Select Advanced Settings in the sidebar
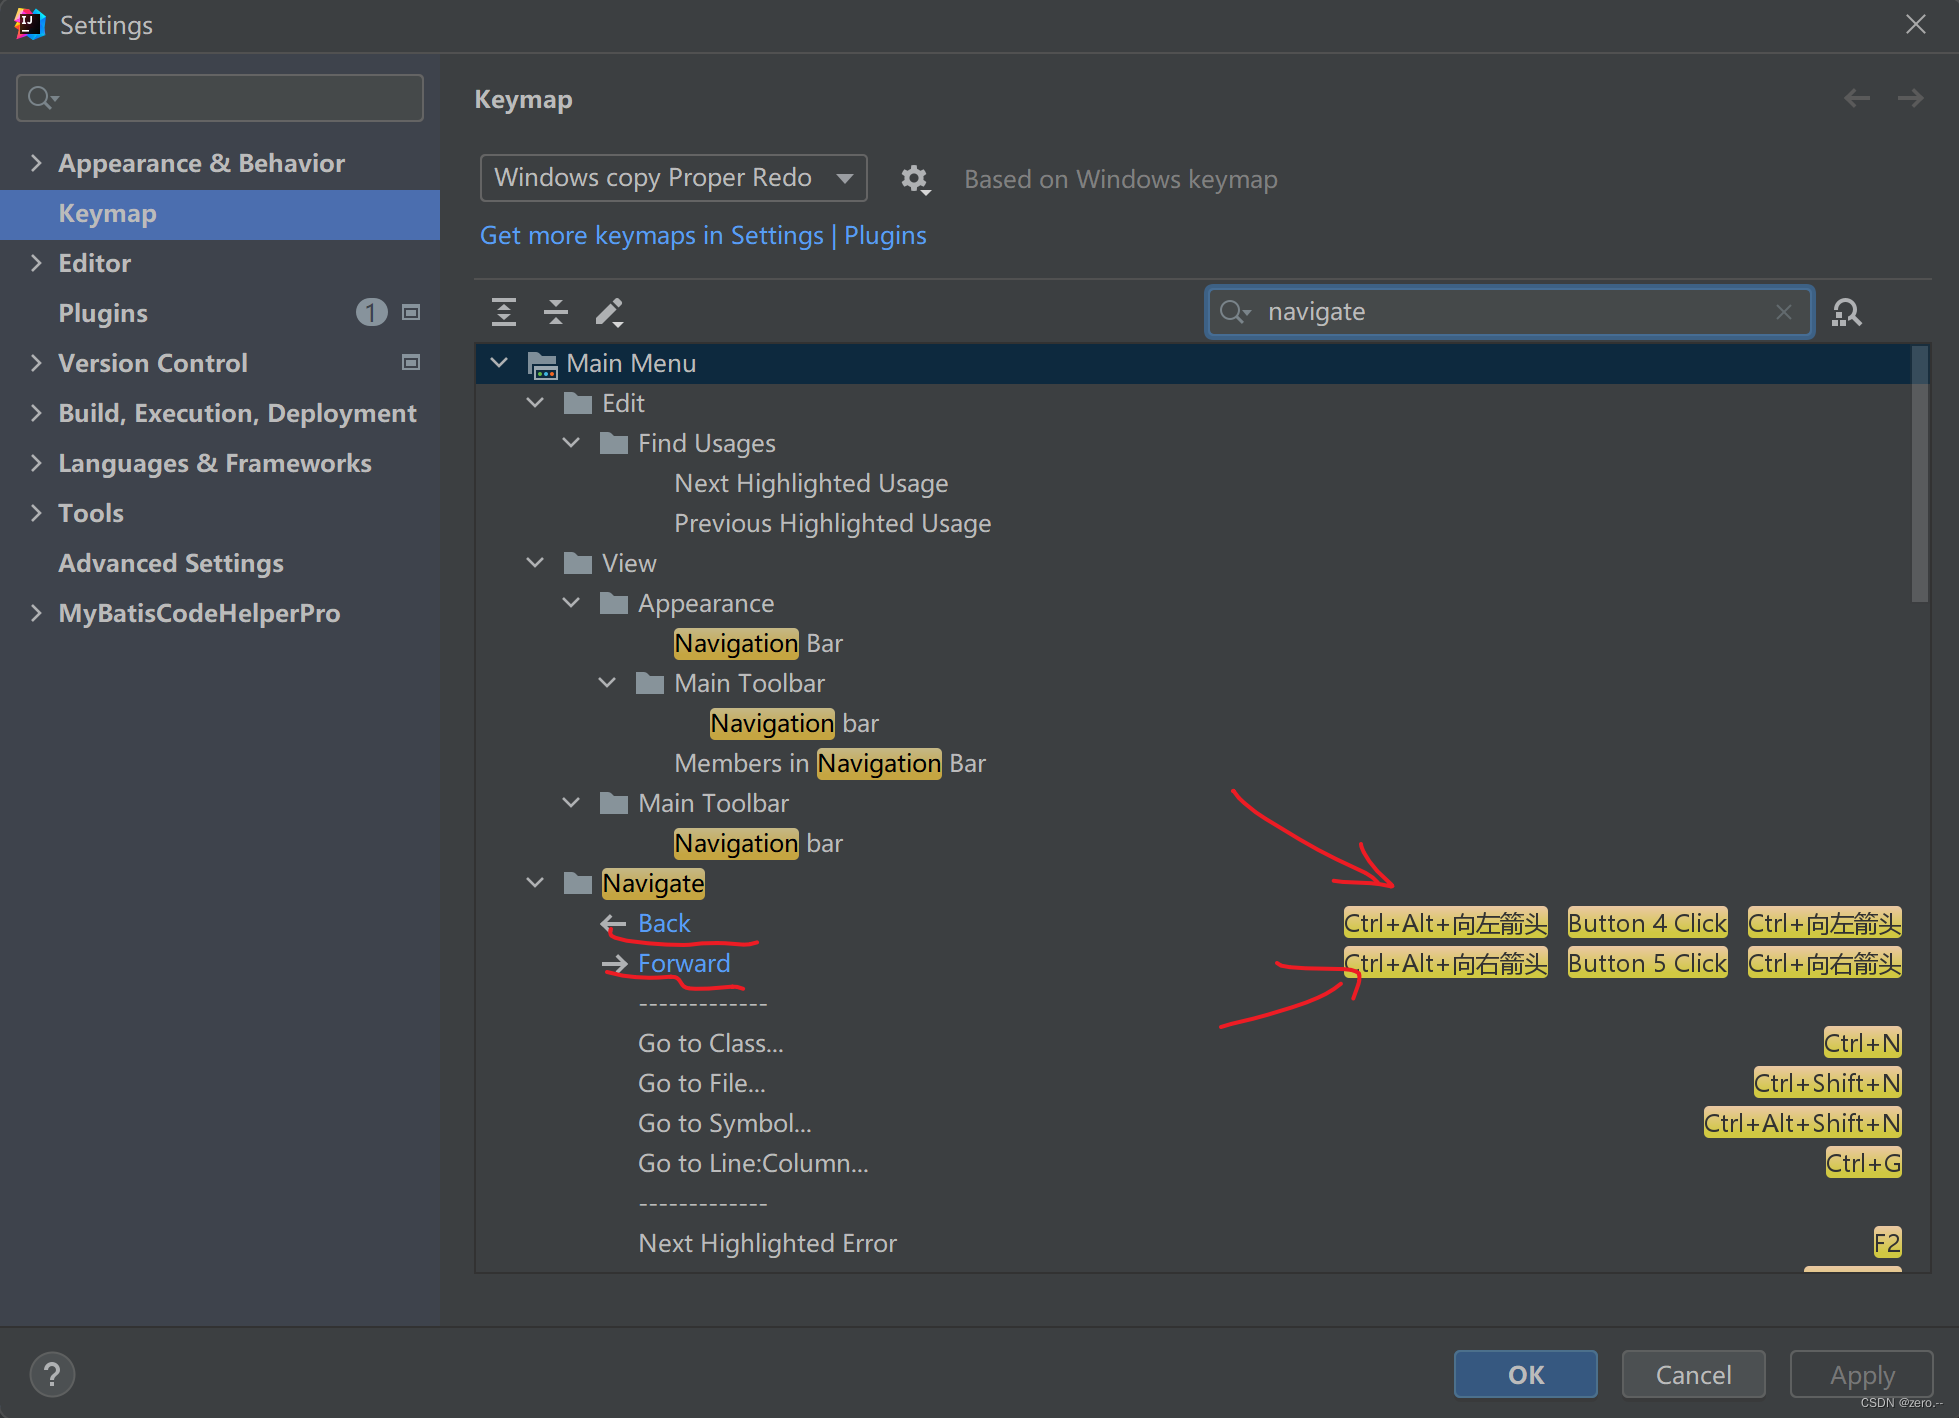The image size is (1959, 1418). 171,563
